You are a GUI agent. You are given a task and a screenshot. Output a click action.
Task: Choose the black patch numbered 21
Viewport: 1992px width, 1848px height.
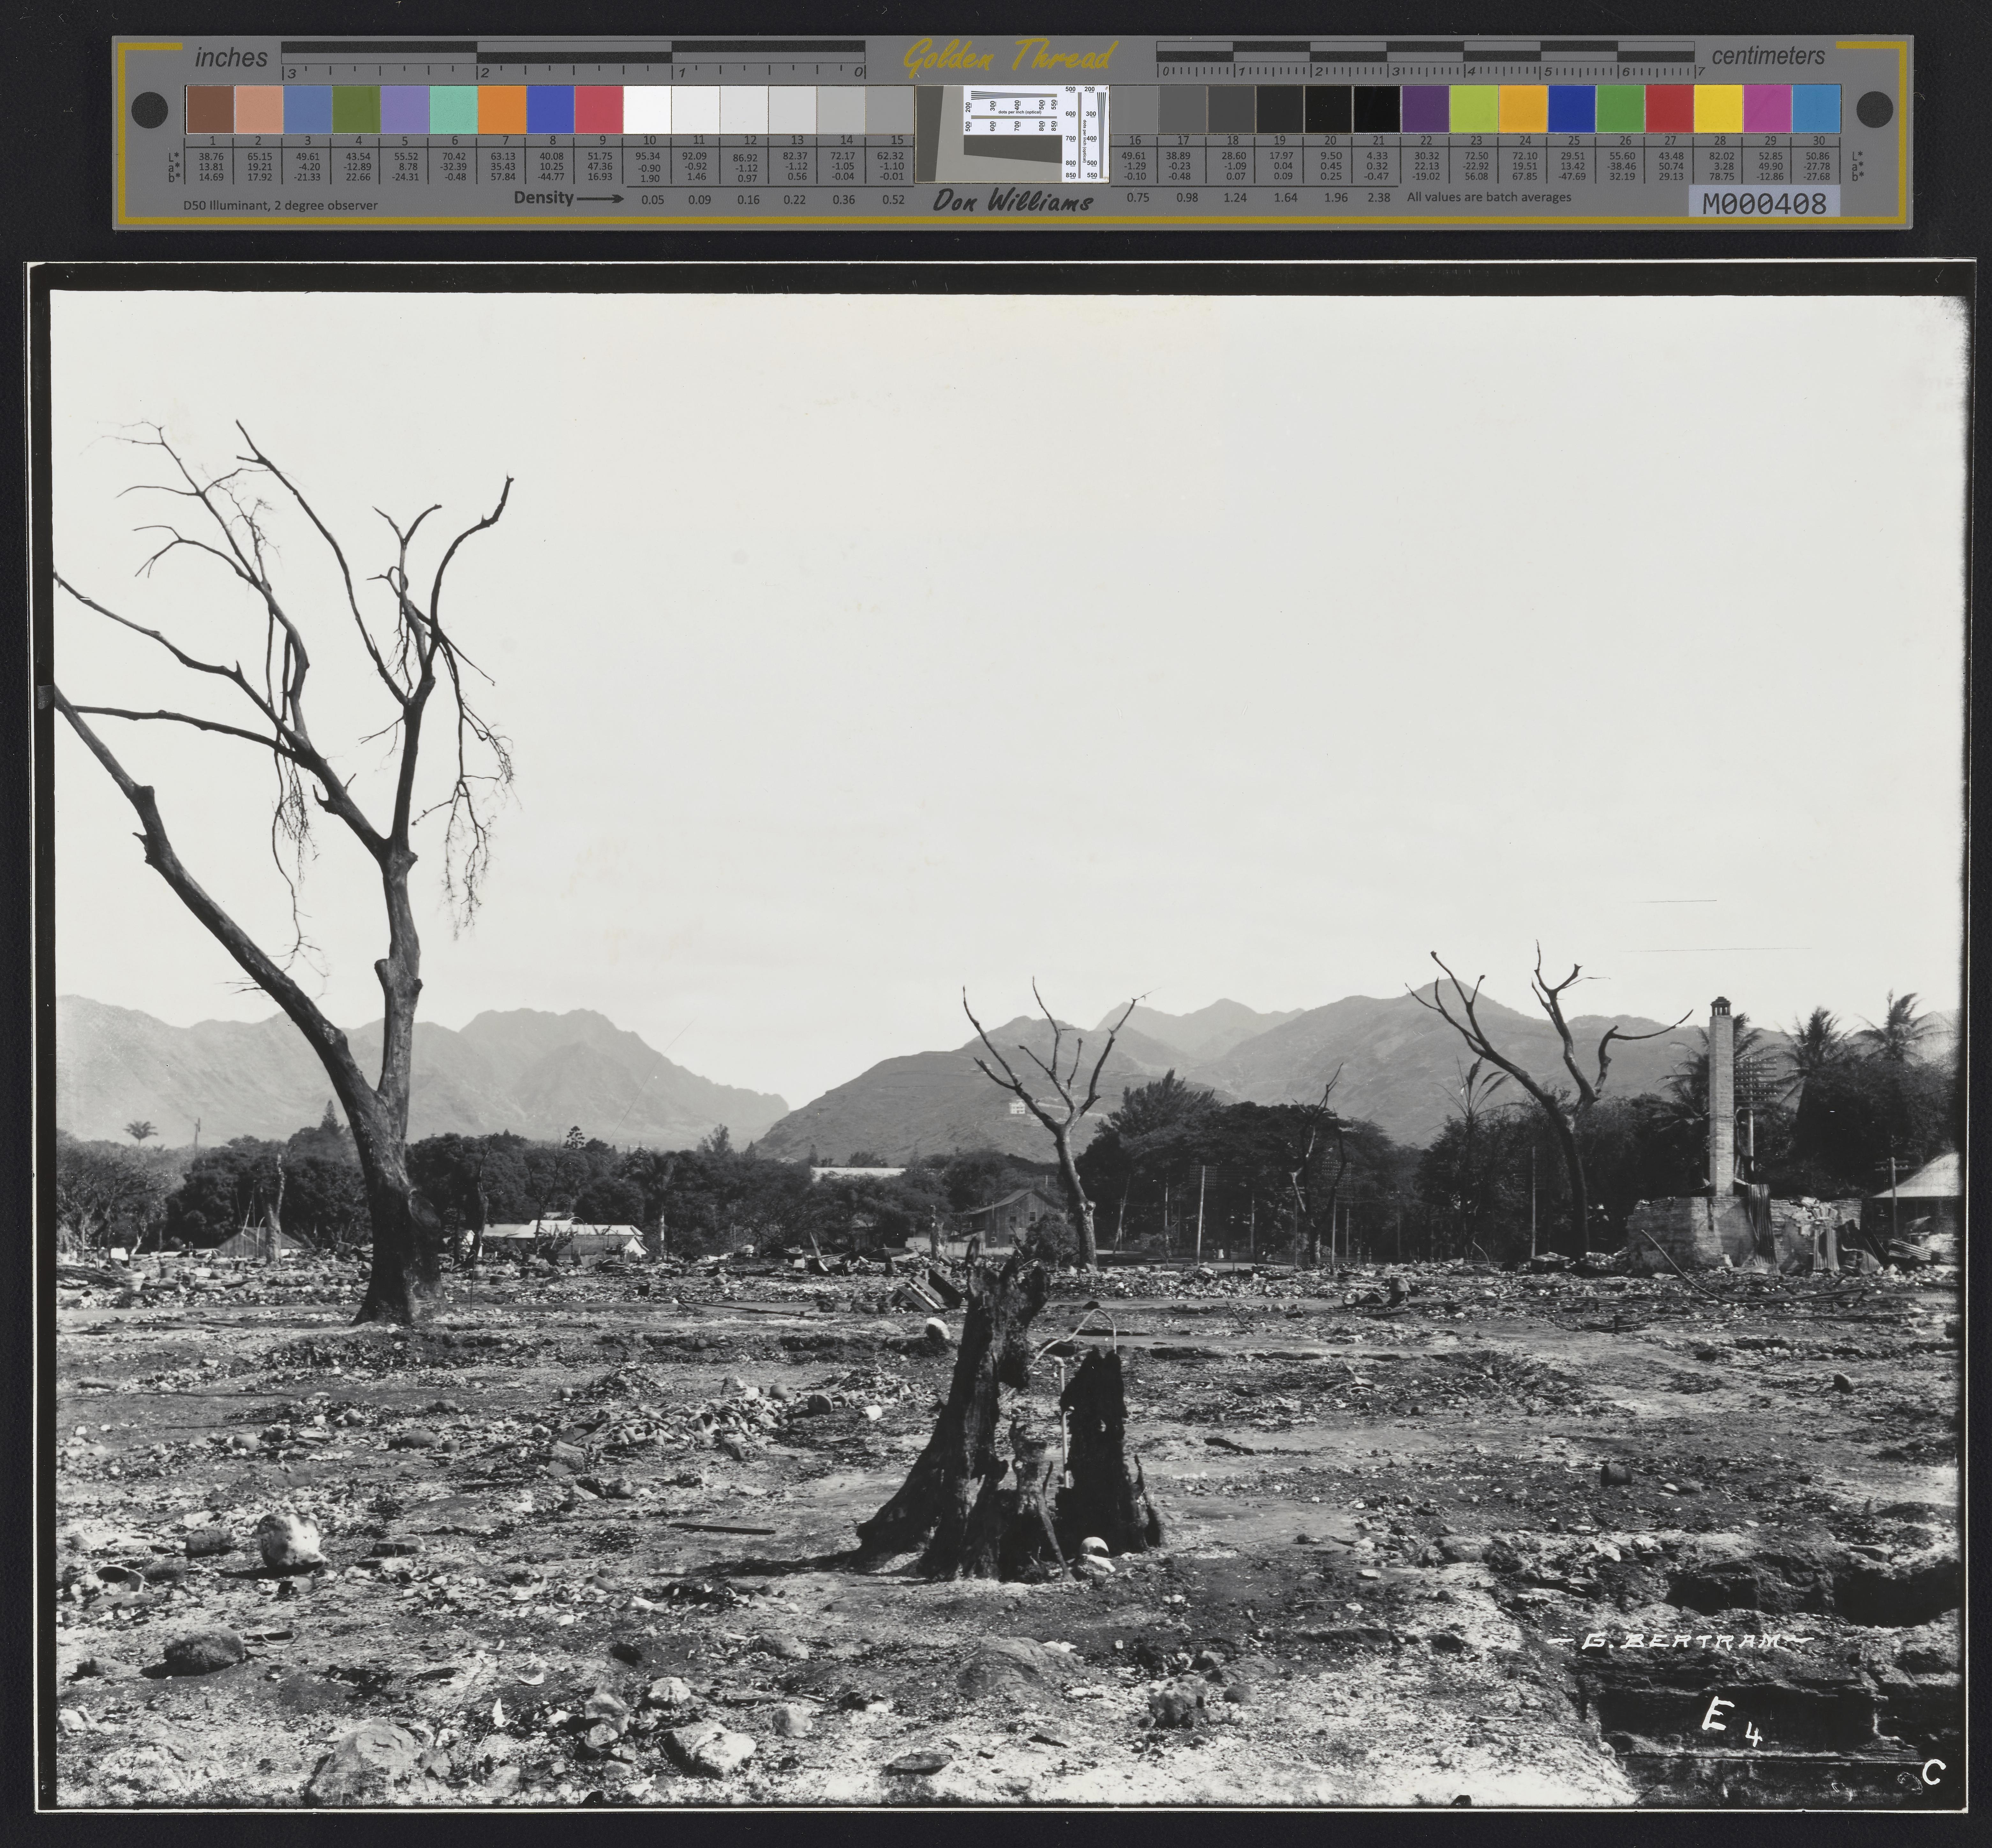[x=1377, y=109]
